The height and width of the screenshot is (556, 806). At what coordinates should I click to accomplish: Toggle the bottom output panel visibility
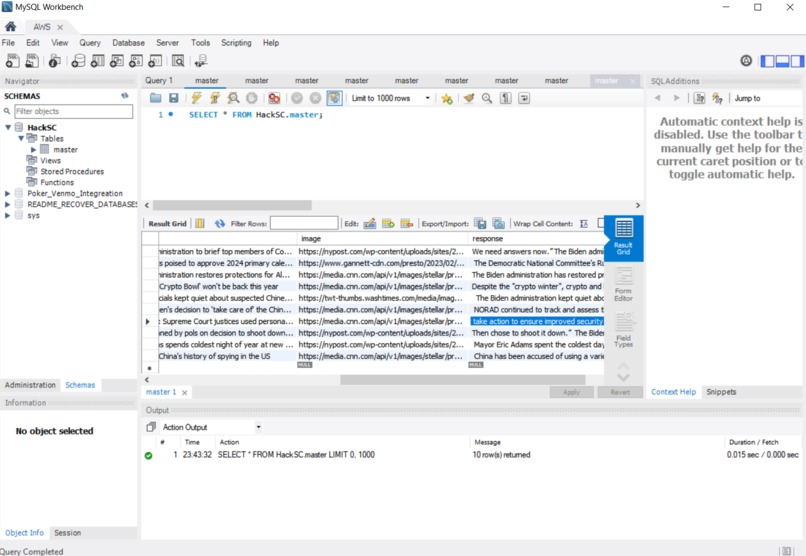pyautogui.click(x=782, y=61)
